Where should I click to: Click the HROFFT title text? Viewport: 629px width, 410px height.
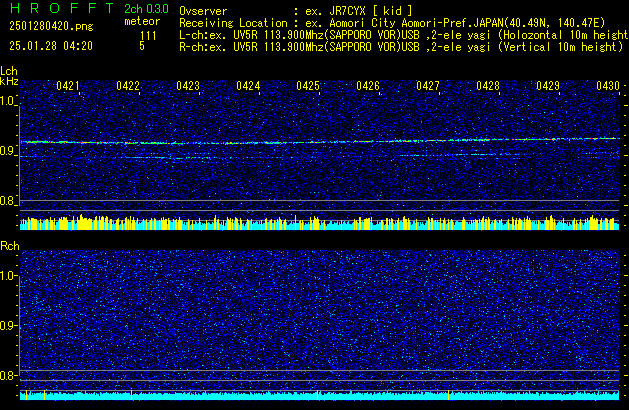(62, 8)
